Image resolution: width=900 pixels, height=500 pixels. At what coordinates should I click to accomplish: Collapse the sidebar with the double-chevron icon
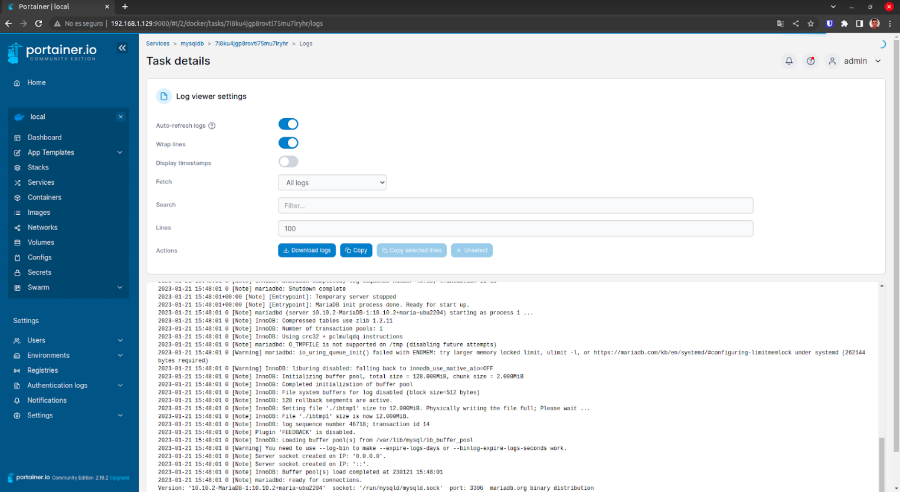pyautogui.click(x=122, y=48)
